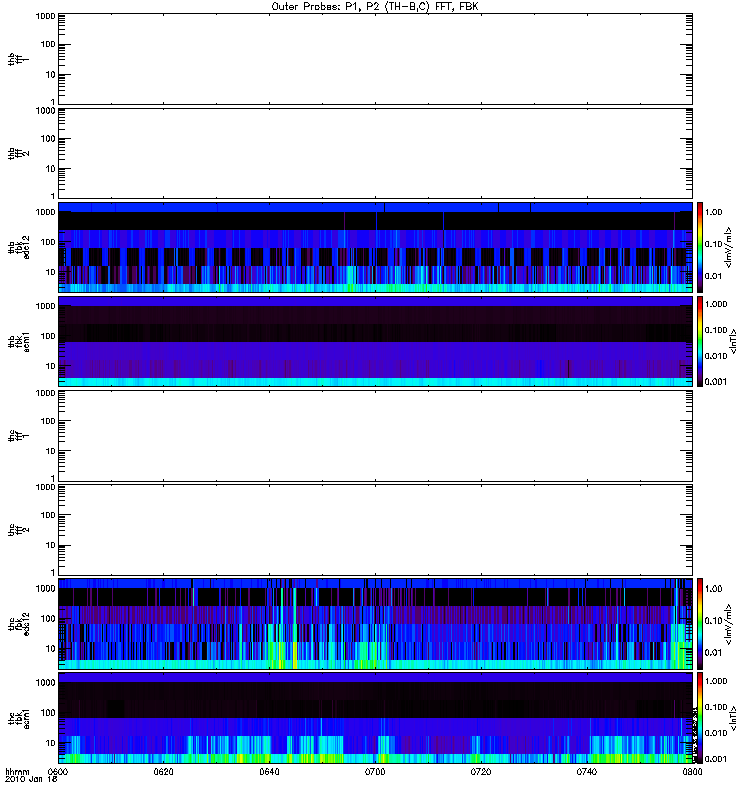Click the '0.001' value on thb scm1 colorbar
The width and height of the screenshot is (750, 800).
(x=716, y=382)
